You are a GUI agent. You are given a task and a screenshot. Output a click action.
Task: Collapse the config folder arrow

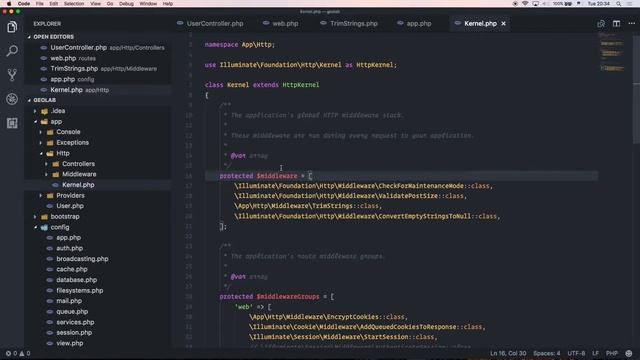click(35, 227)
